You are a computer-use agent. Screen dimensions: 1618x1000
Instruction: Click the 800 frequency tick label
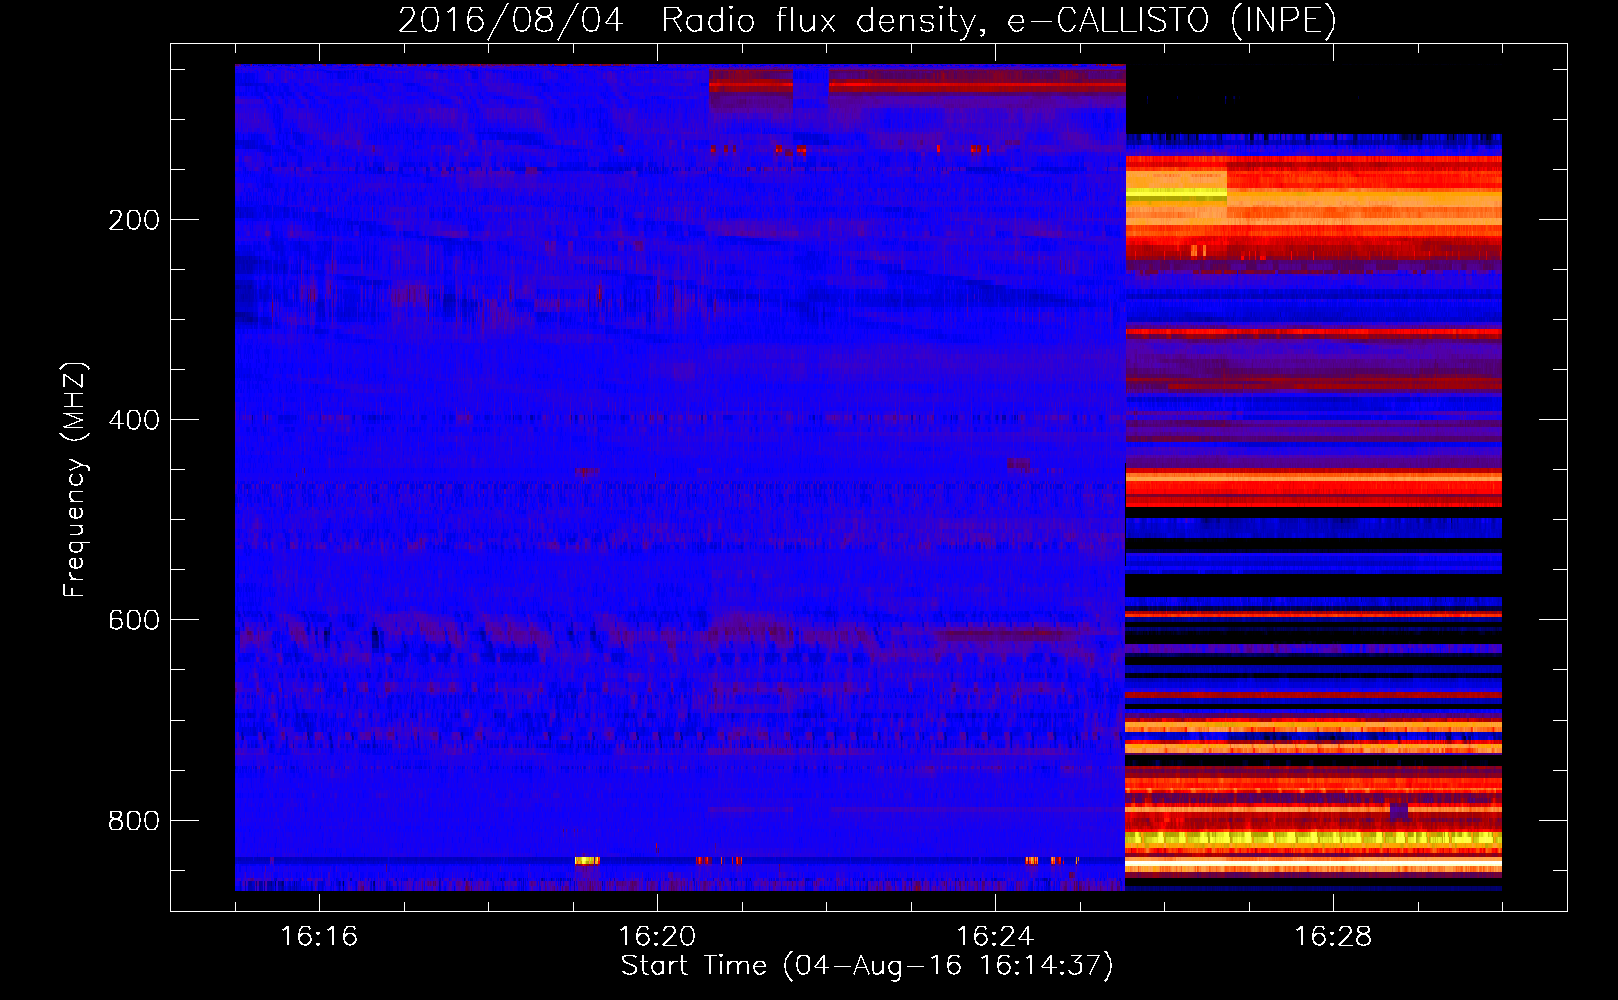pyautogui.click(x=134, y=821)
